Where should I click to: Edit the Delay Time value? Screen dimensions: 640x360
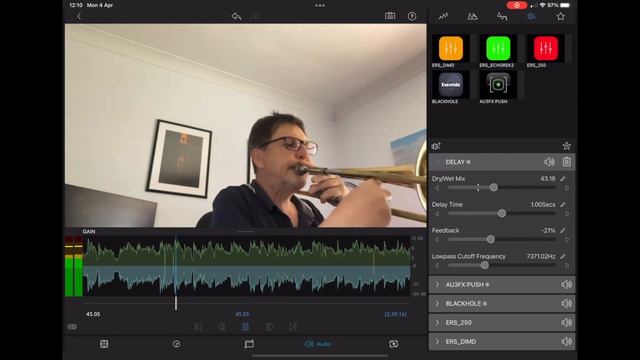tap(563, 204)
